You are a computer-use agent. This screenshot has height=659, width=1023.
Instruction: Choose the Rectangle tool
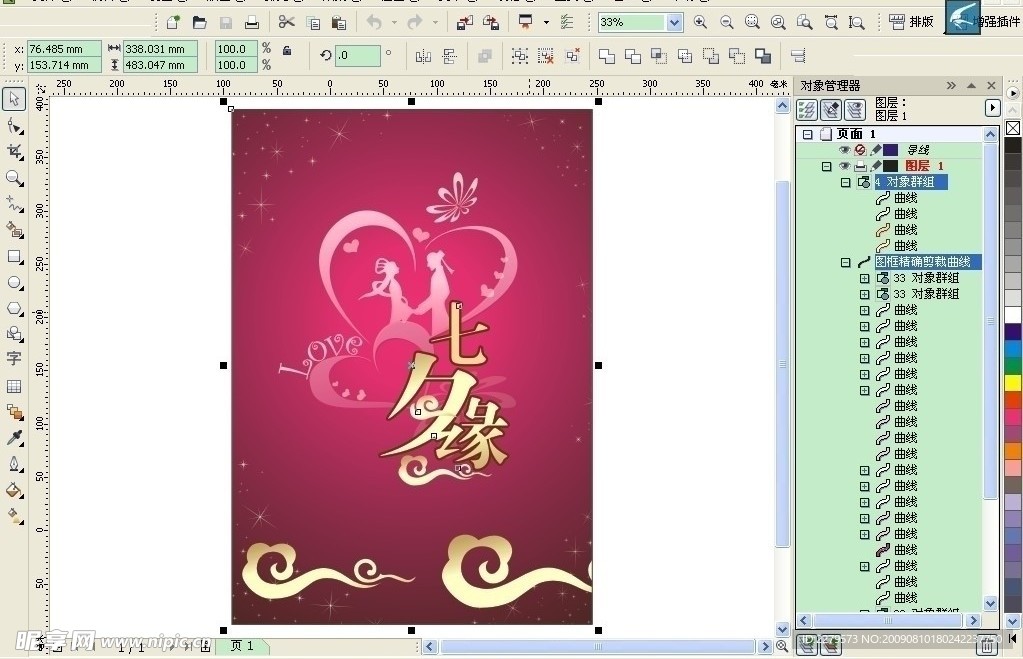14,257
